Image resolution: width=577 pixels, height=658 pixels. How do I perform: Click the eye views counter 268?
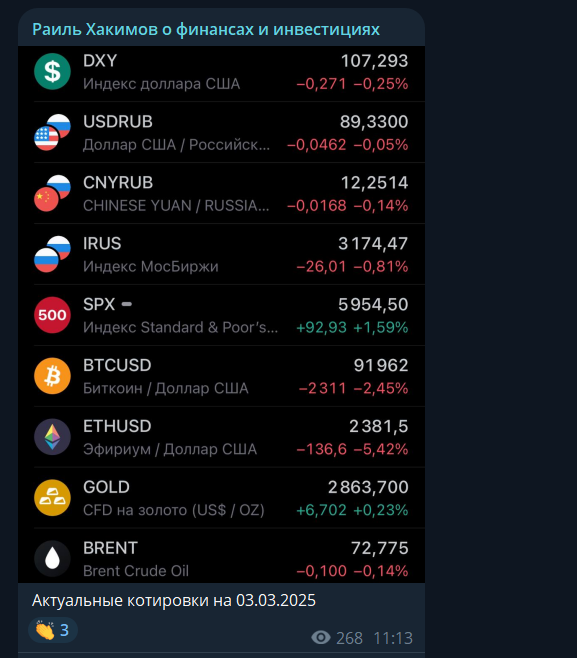pyautogui.click(x=337, y=638)
